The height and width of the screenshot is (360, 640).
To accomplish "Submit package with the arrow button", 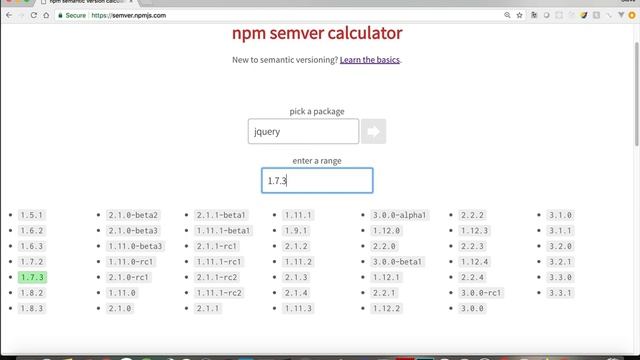I will 373,131.
